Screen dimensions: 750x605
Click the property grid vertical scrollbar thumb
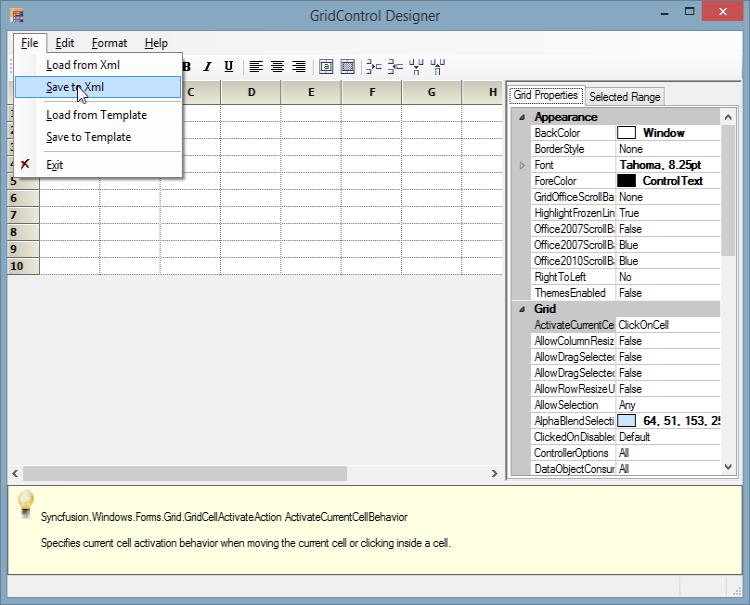coord(728,190)
